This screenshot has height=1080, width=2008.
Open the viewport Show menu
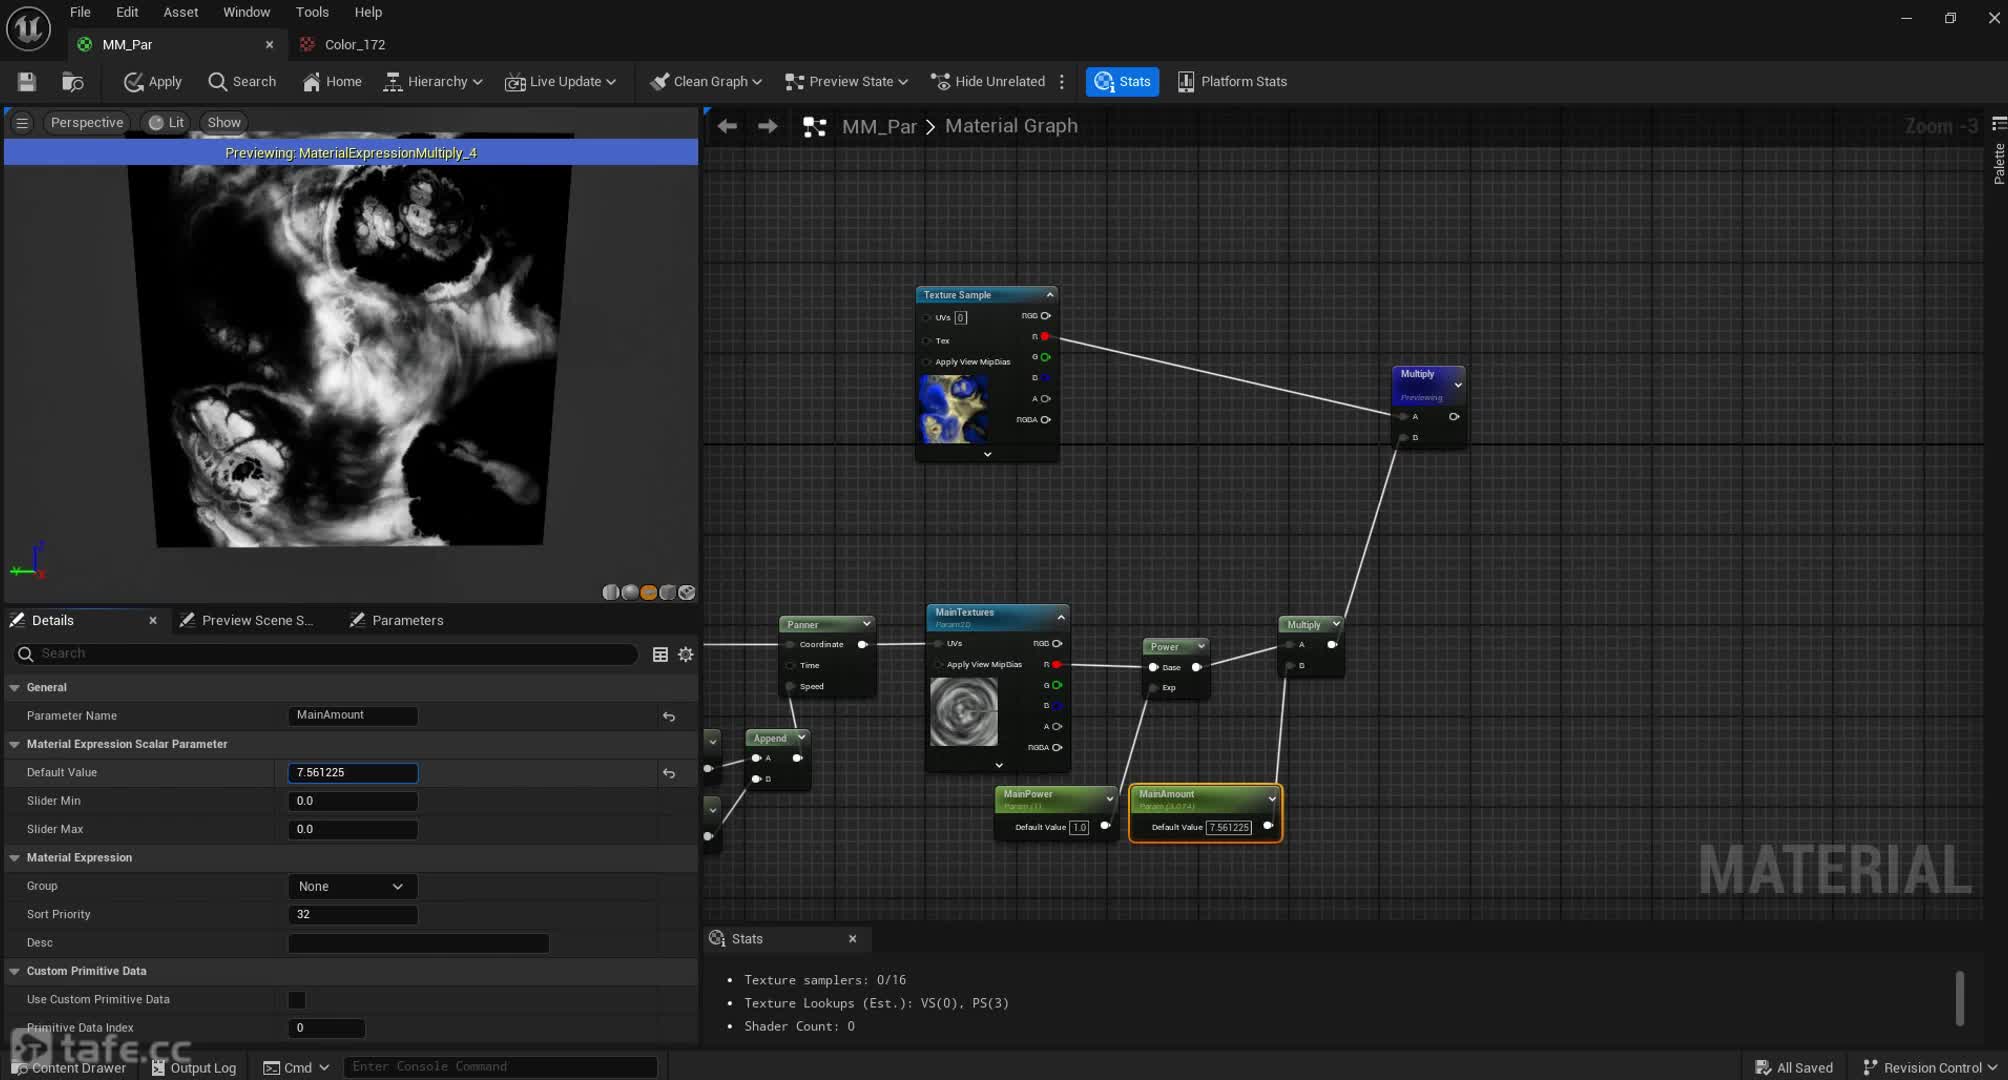[x=224, y=122]
